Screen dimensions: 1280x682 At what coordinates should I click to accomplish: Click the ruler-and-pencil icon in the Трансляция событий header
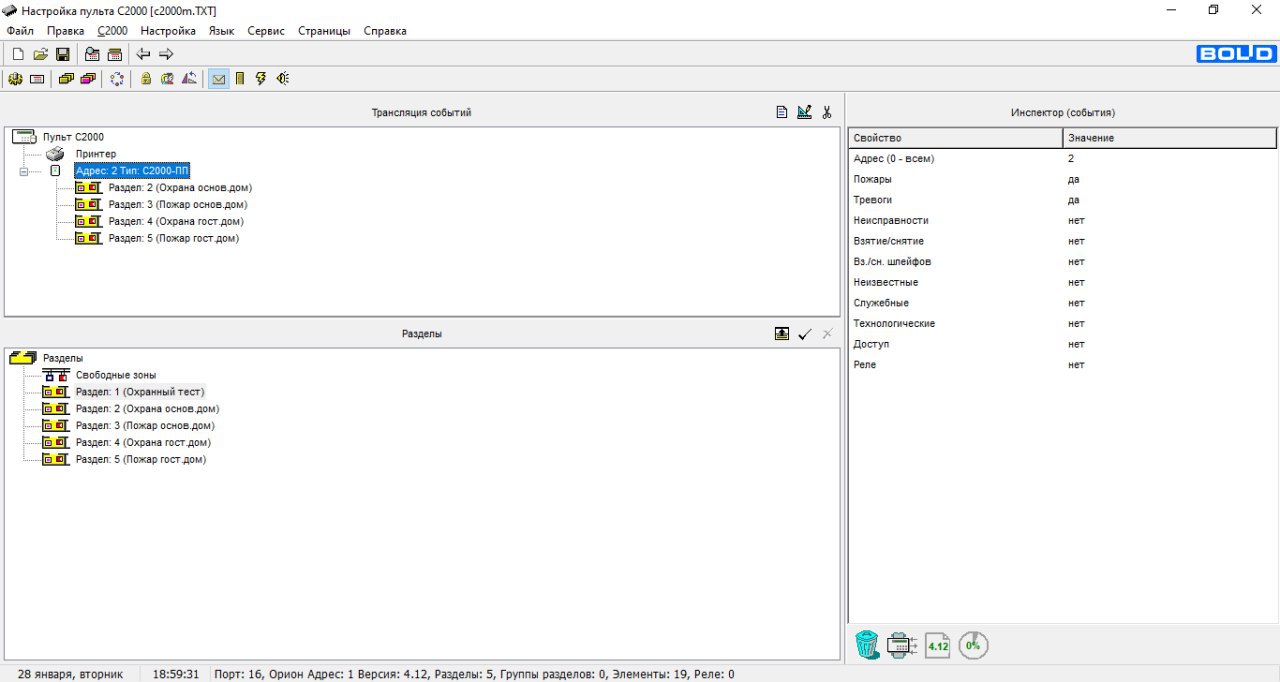804,112
